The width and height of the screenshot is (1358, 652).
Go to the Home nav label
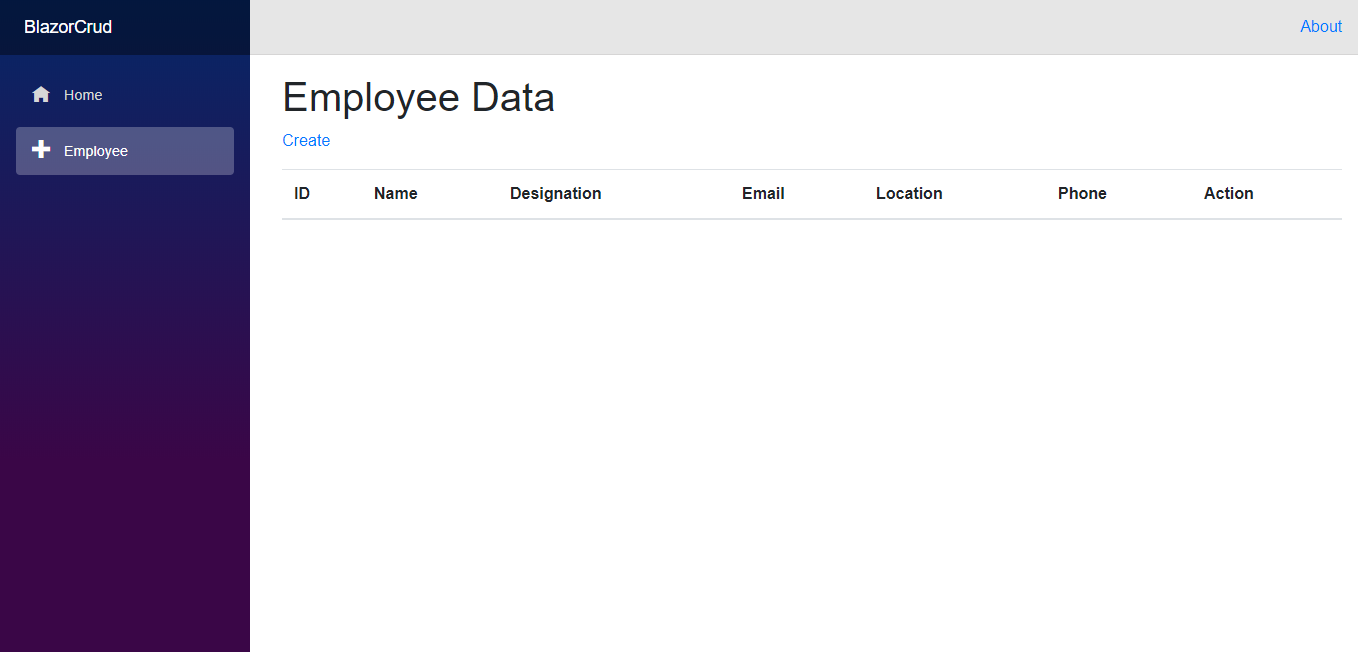coord(83,95)
